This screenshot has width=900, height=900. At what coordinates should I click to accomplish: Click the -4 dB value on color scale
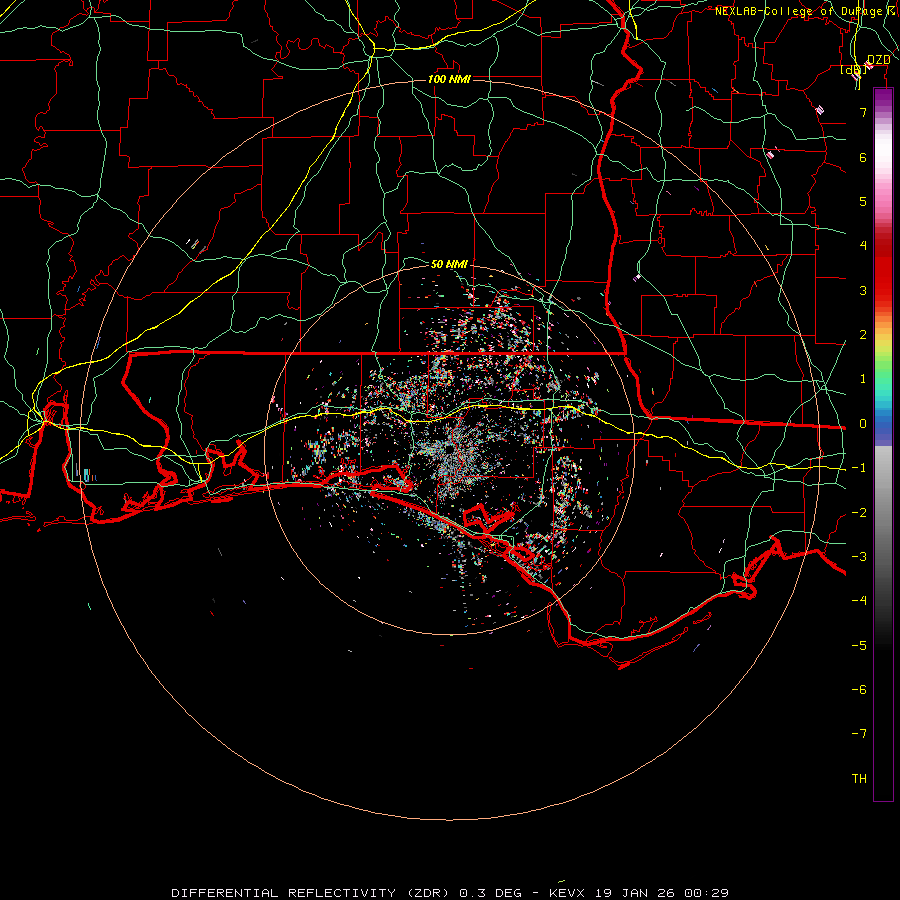coord(859,601)
